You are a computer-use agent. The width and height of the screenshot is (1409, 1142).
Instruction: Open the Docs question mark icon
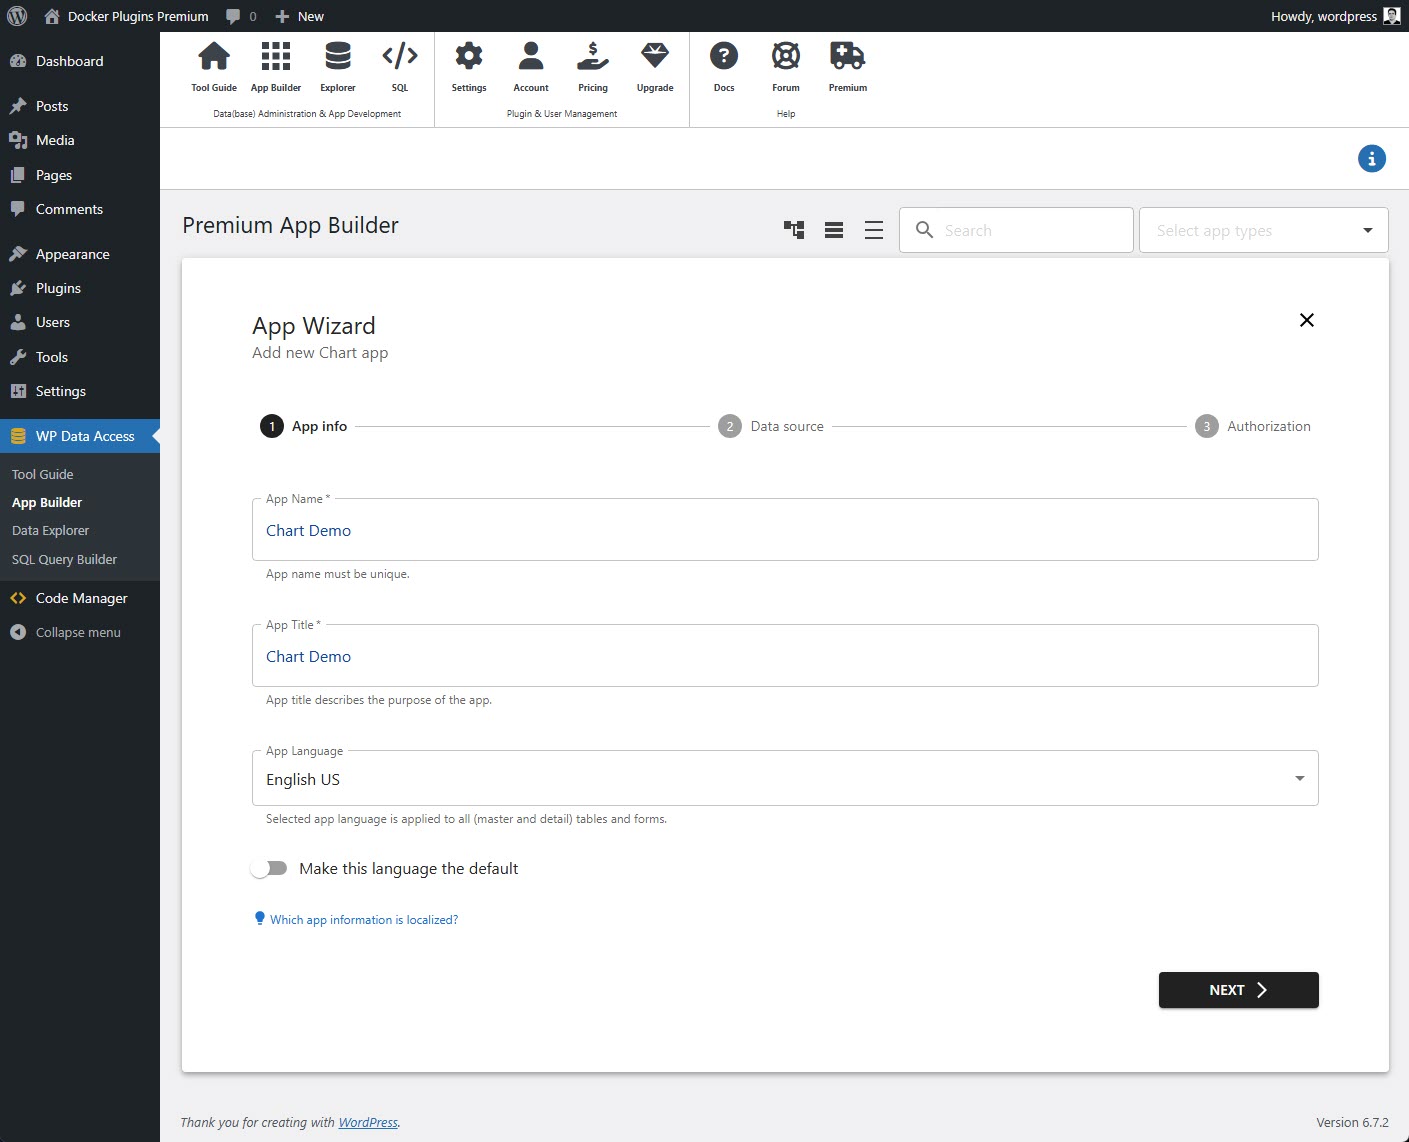[x=724, y=56]
